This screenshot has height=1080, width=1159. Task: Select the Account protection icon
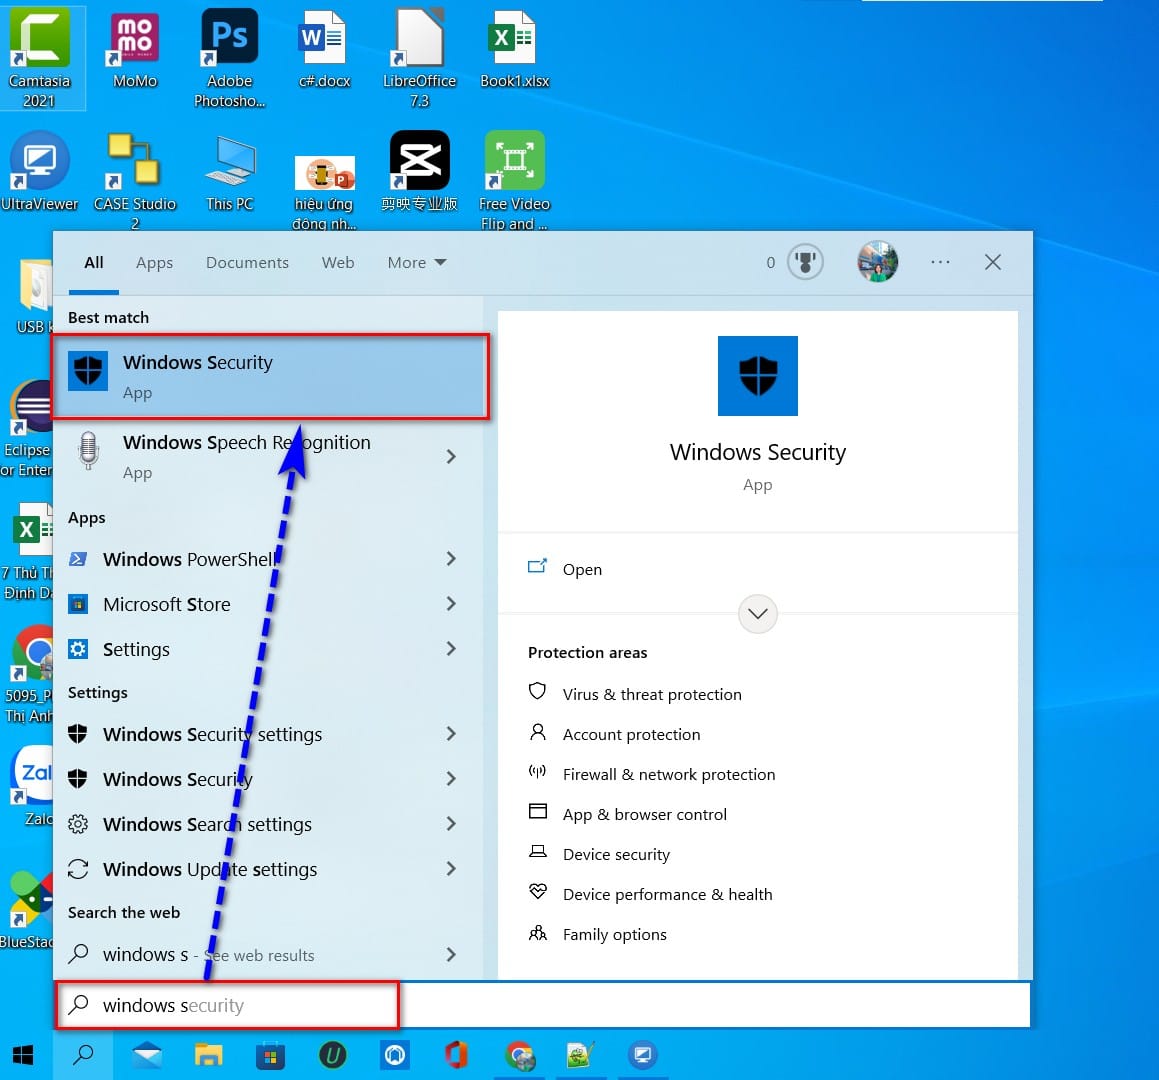pyautogui.click(x=538, y=733)
